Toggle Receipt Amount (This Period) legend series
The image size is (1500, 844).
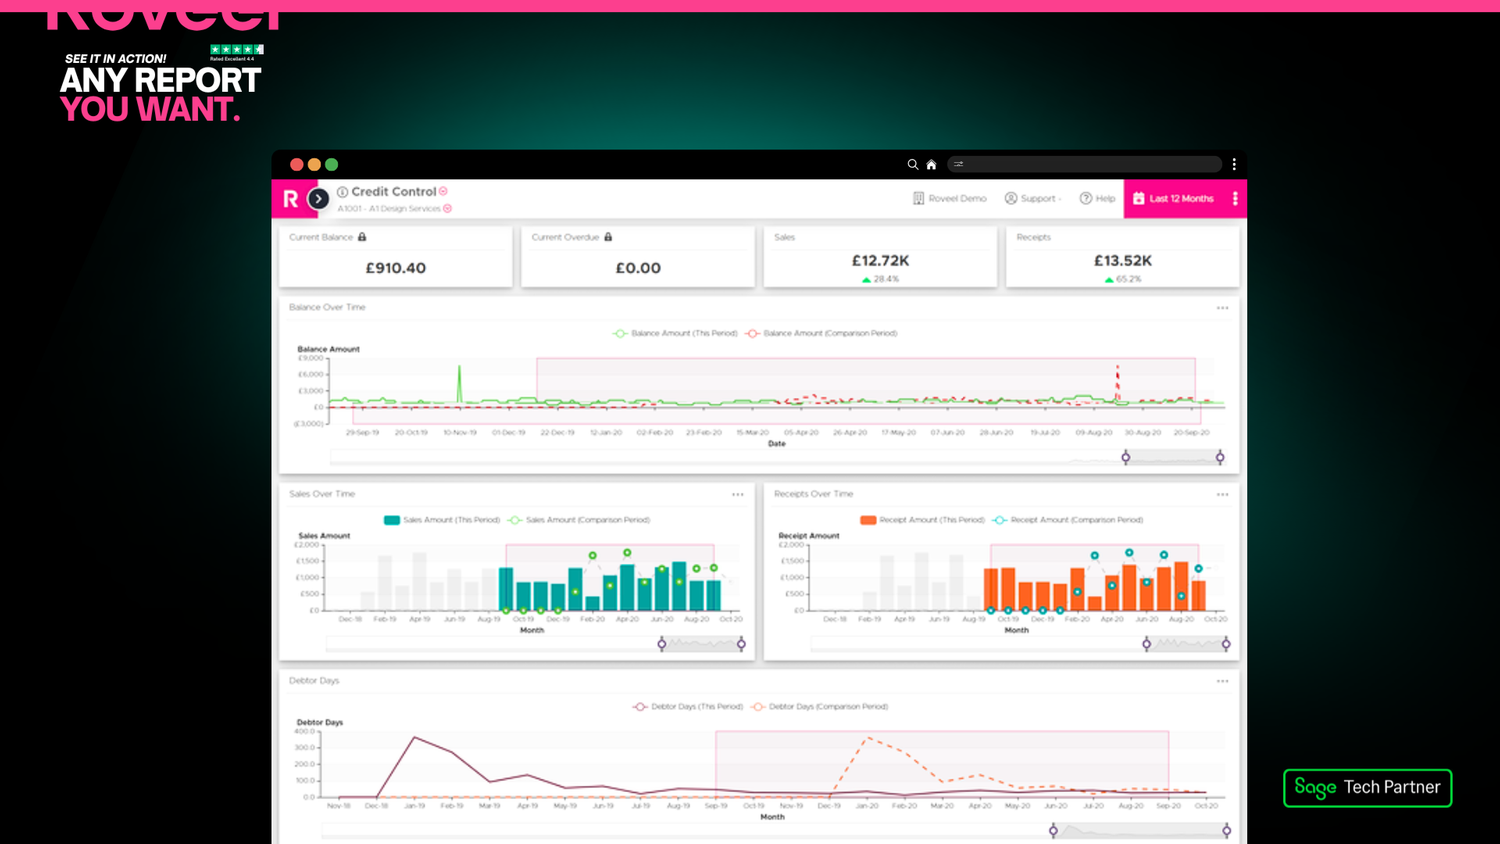coord(922,520)
